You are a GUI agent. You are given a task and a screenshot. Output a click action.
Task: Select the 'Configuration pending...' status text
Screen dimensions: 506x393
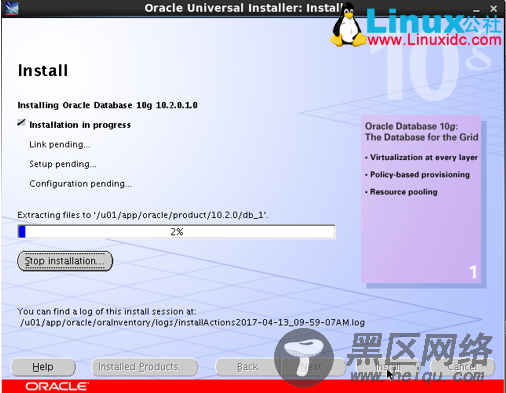[80, 184]
